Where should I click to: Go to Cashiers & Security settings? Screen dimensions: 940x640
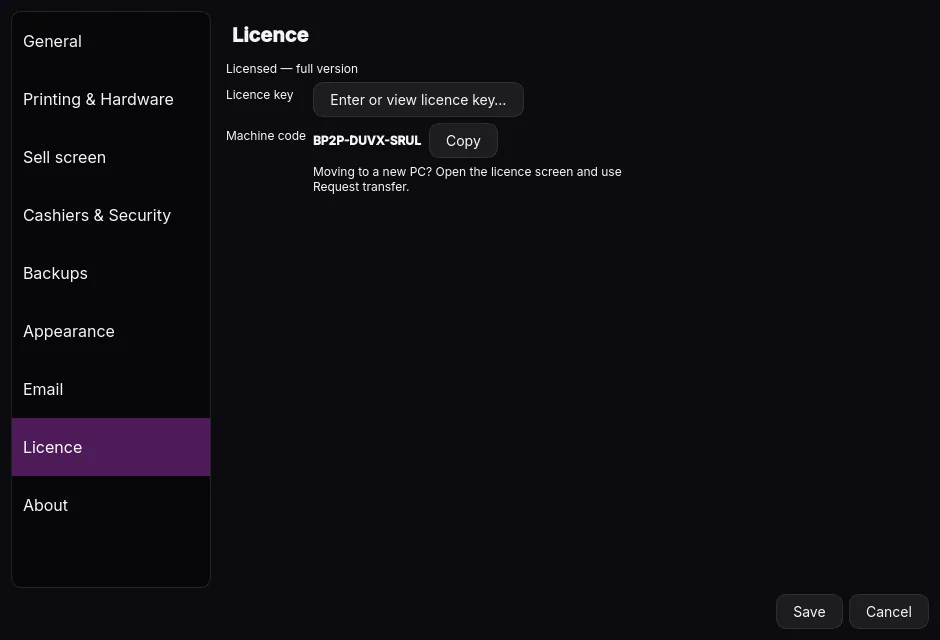(x=111, y=215)
